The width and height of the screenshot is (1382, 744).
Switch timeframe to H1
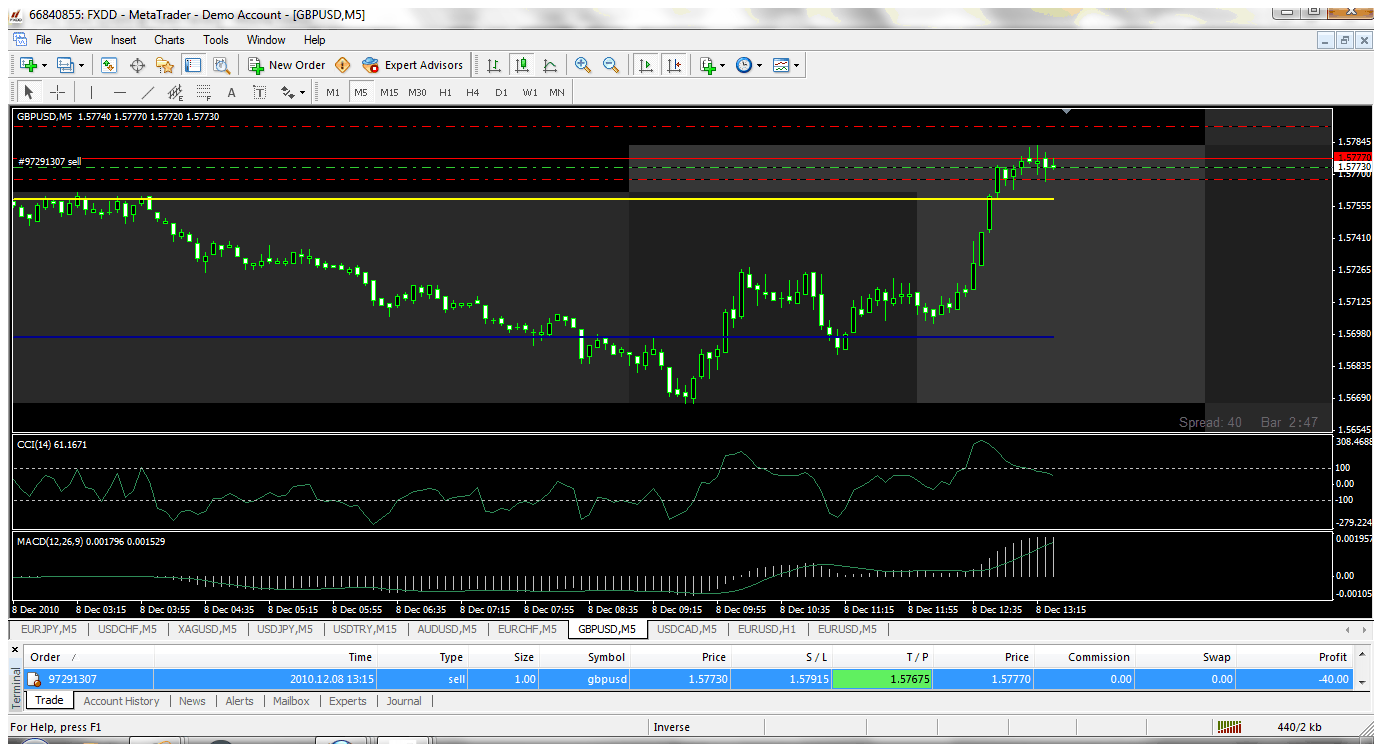pyautogui.click(x=445, y=92)
